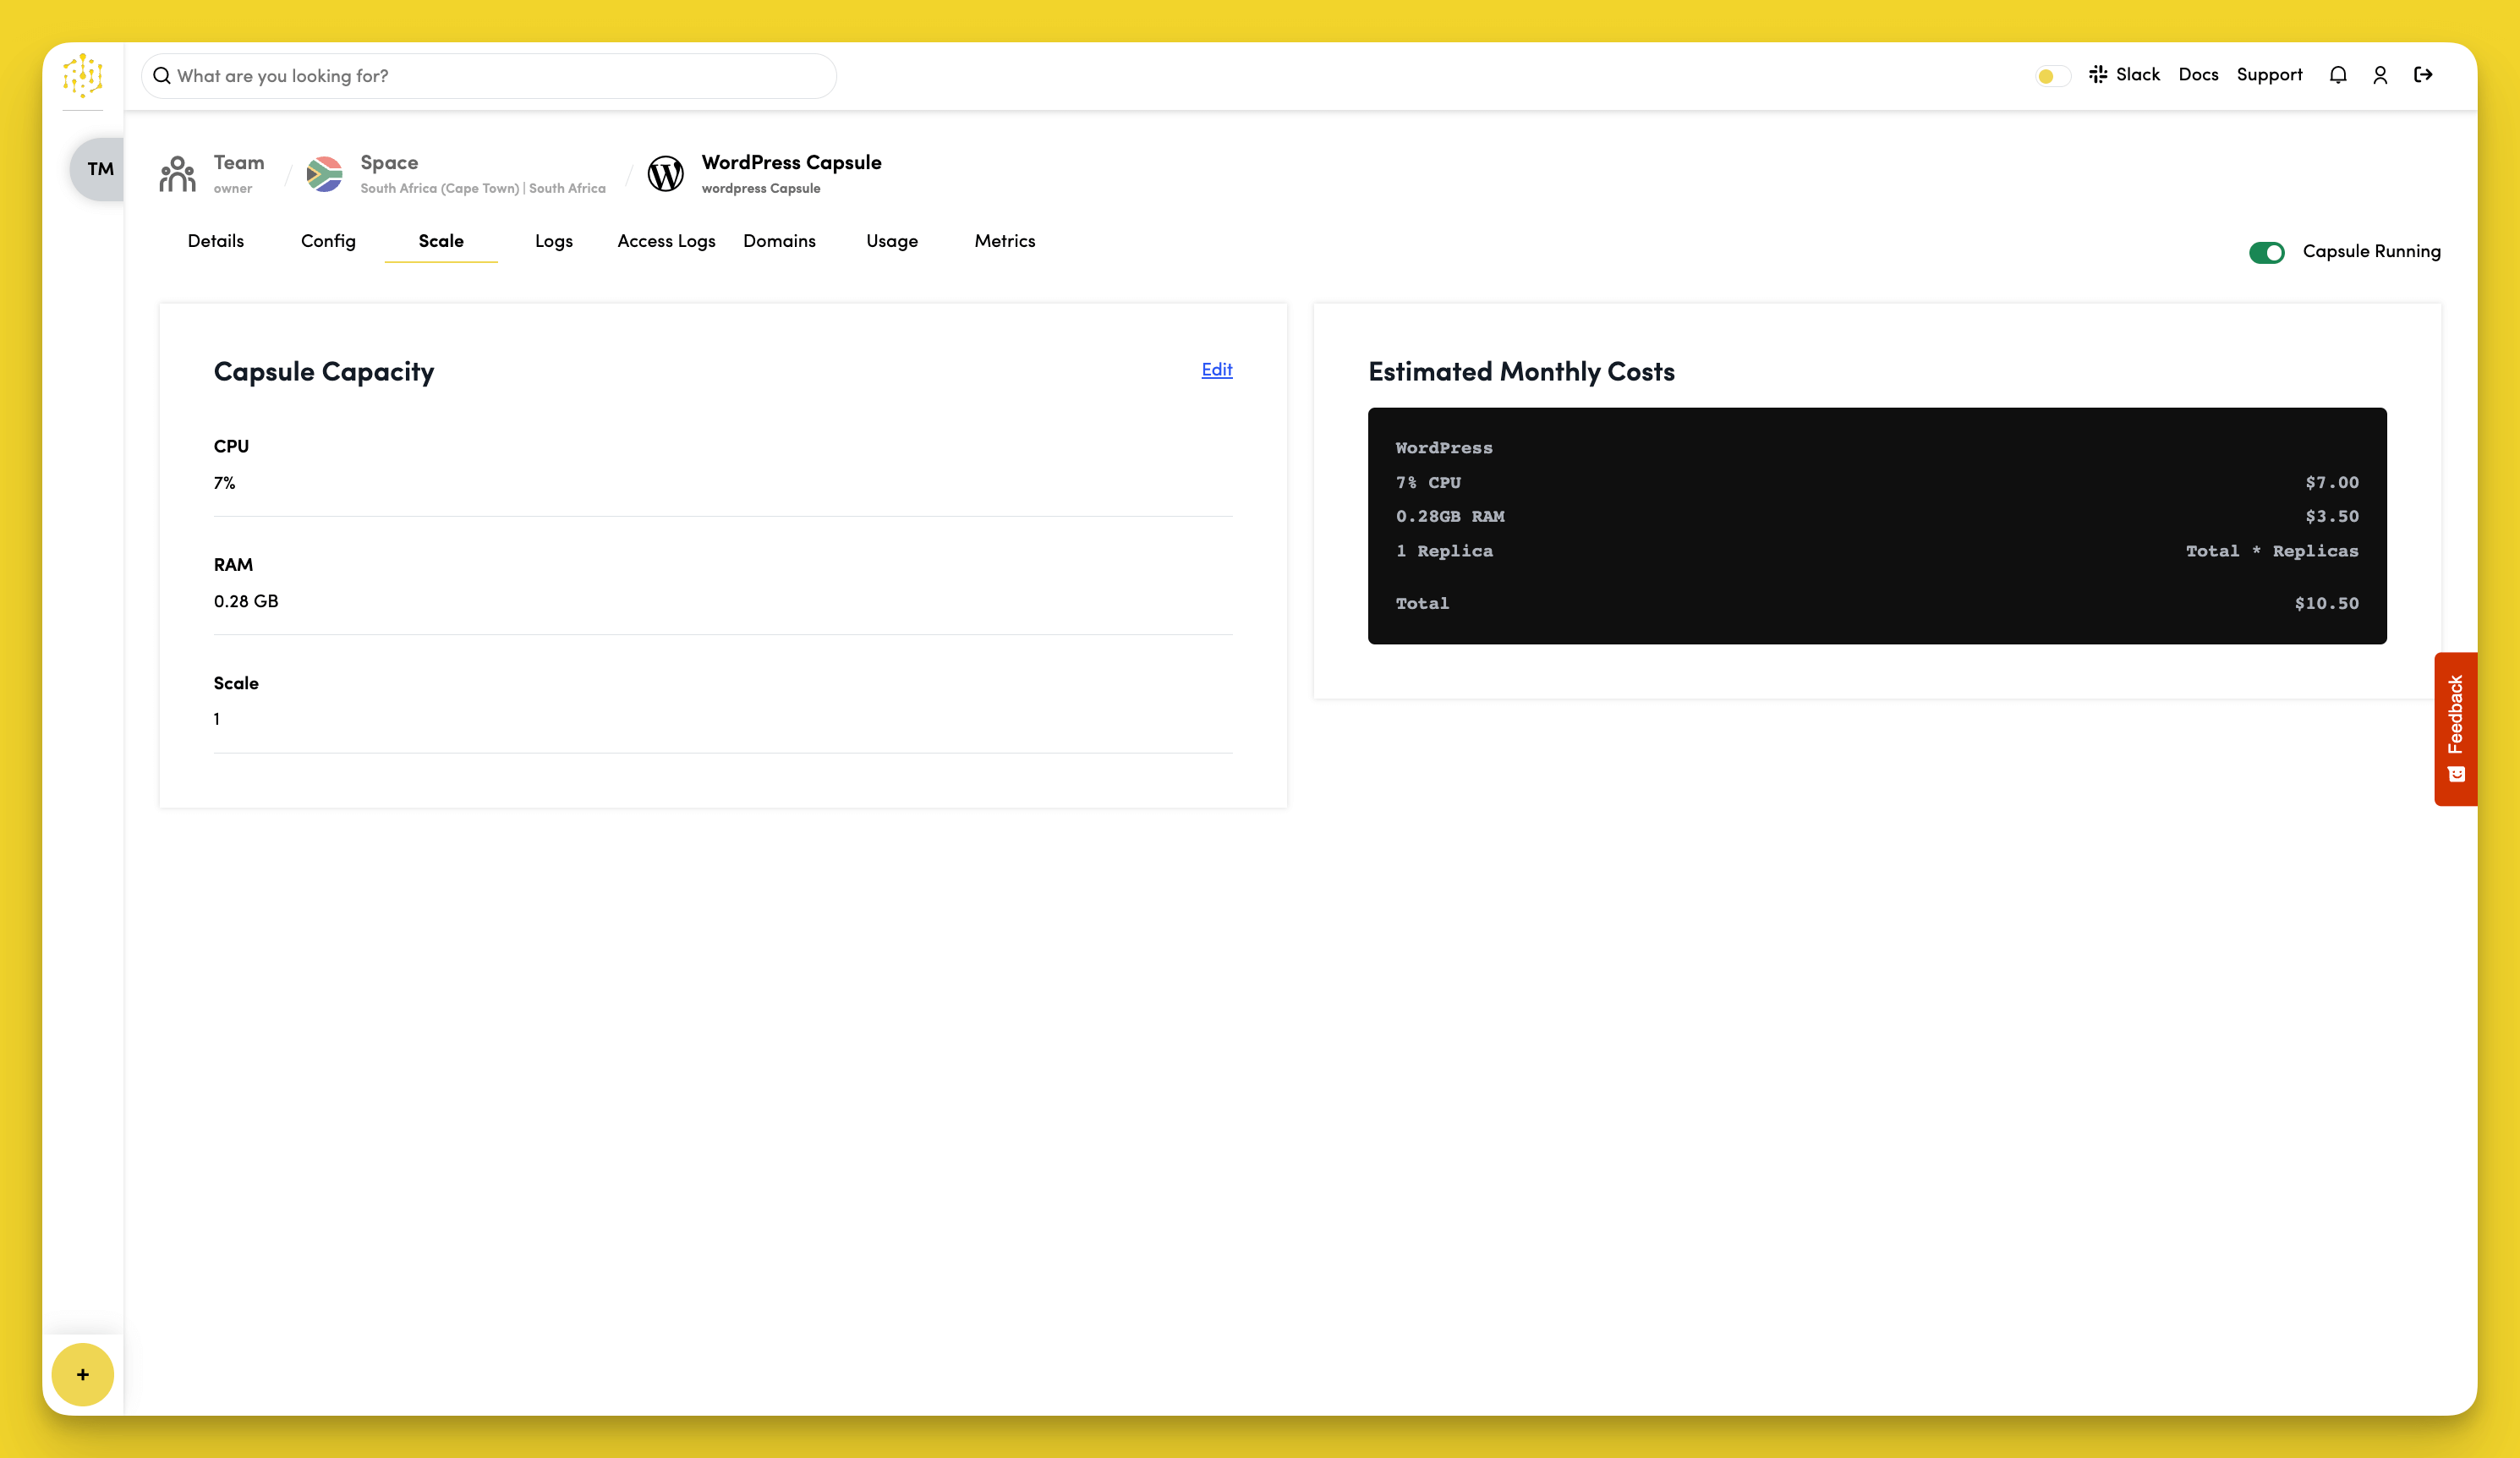Click the WordPress logo icon
The image size is (2520, 1458).
tap(665, 174)
